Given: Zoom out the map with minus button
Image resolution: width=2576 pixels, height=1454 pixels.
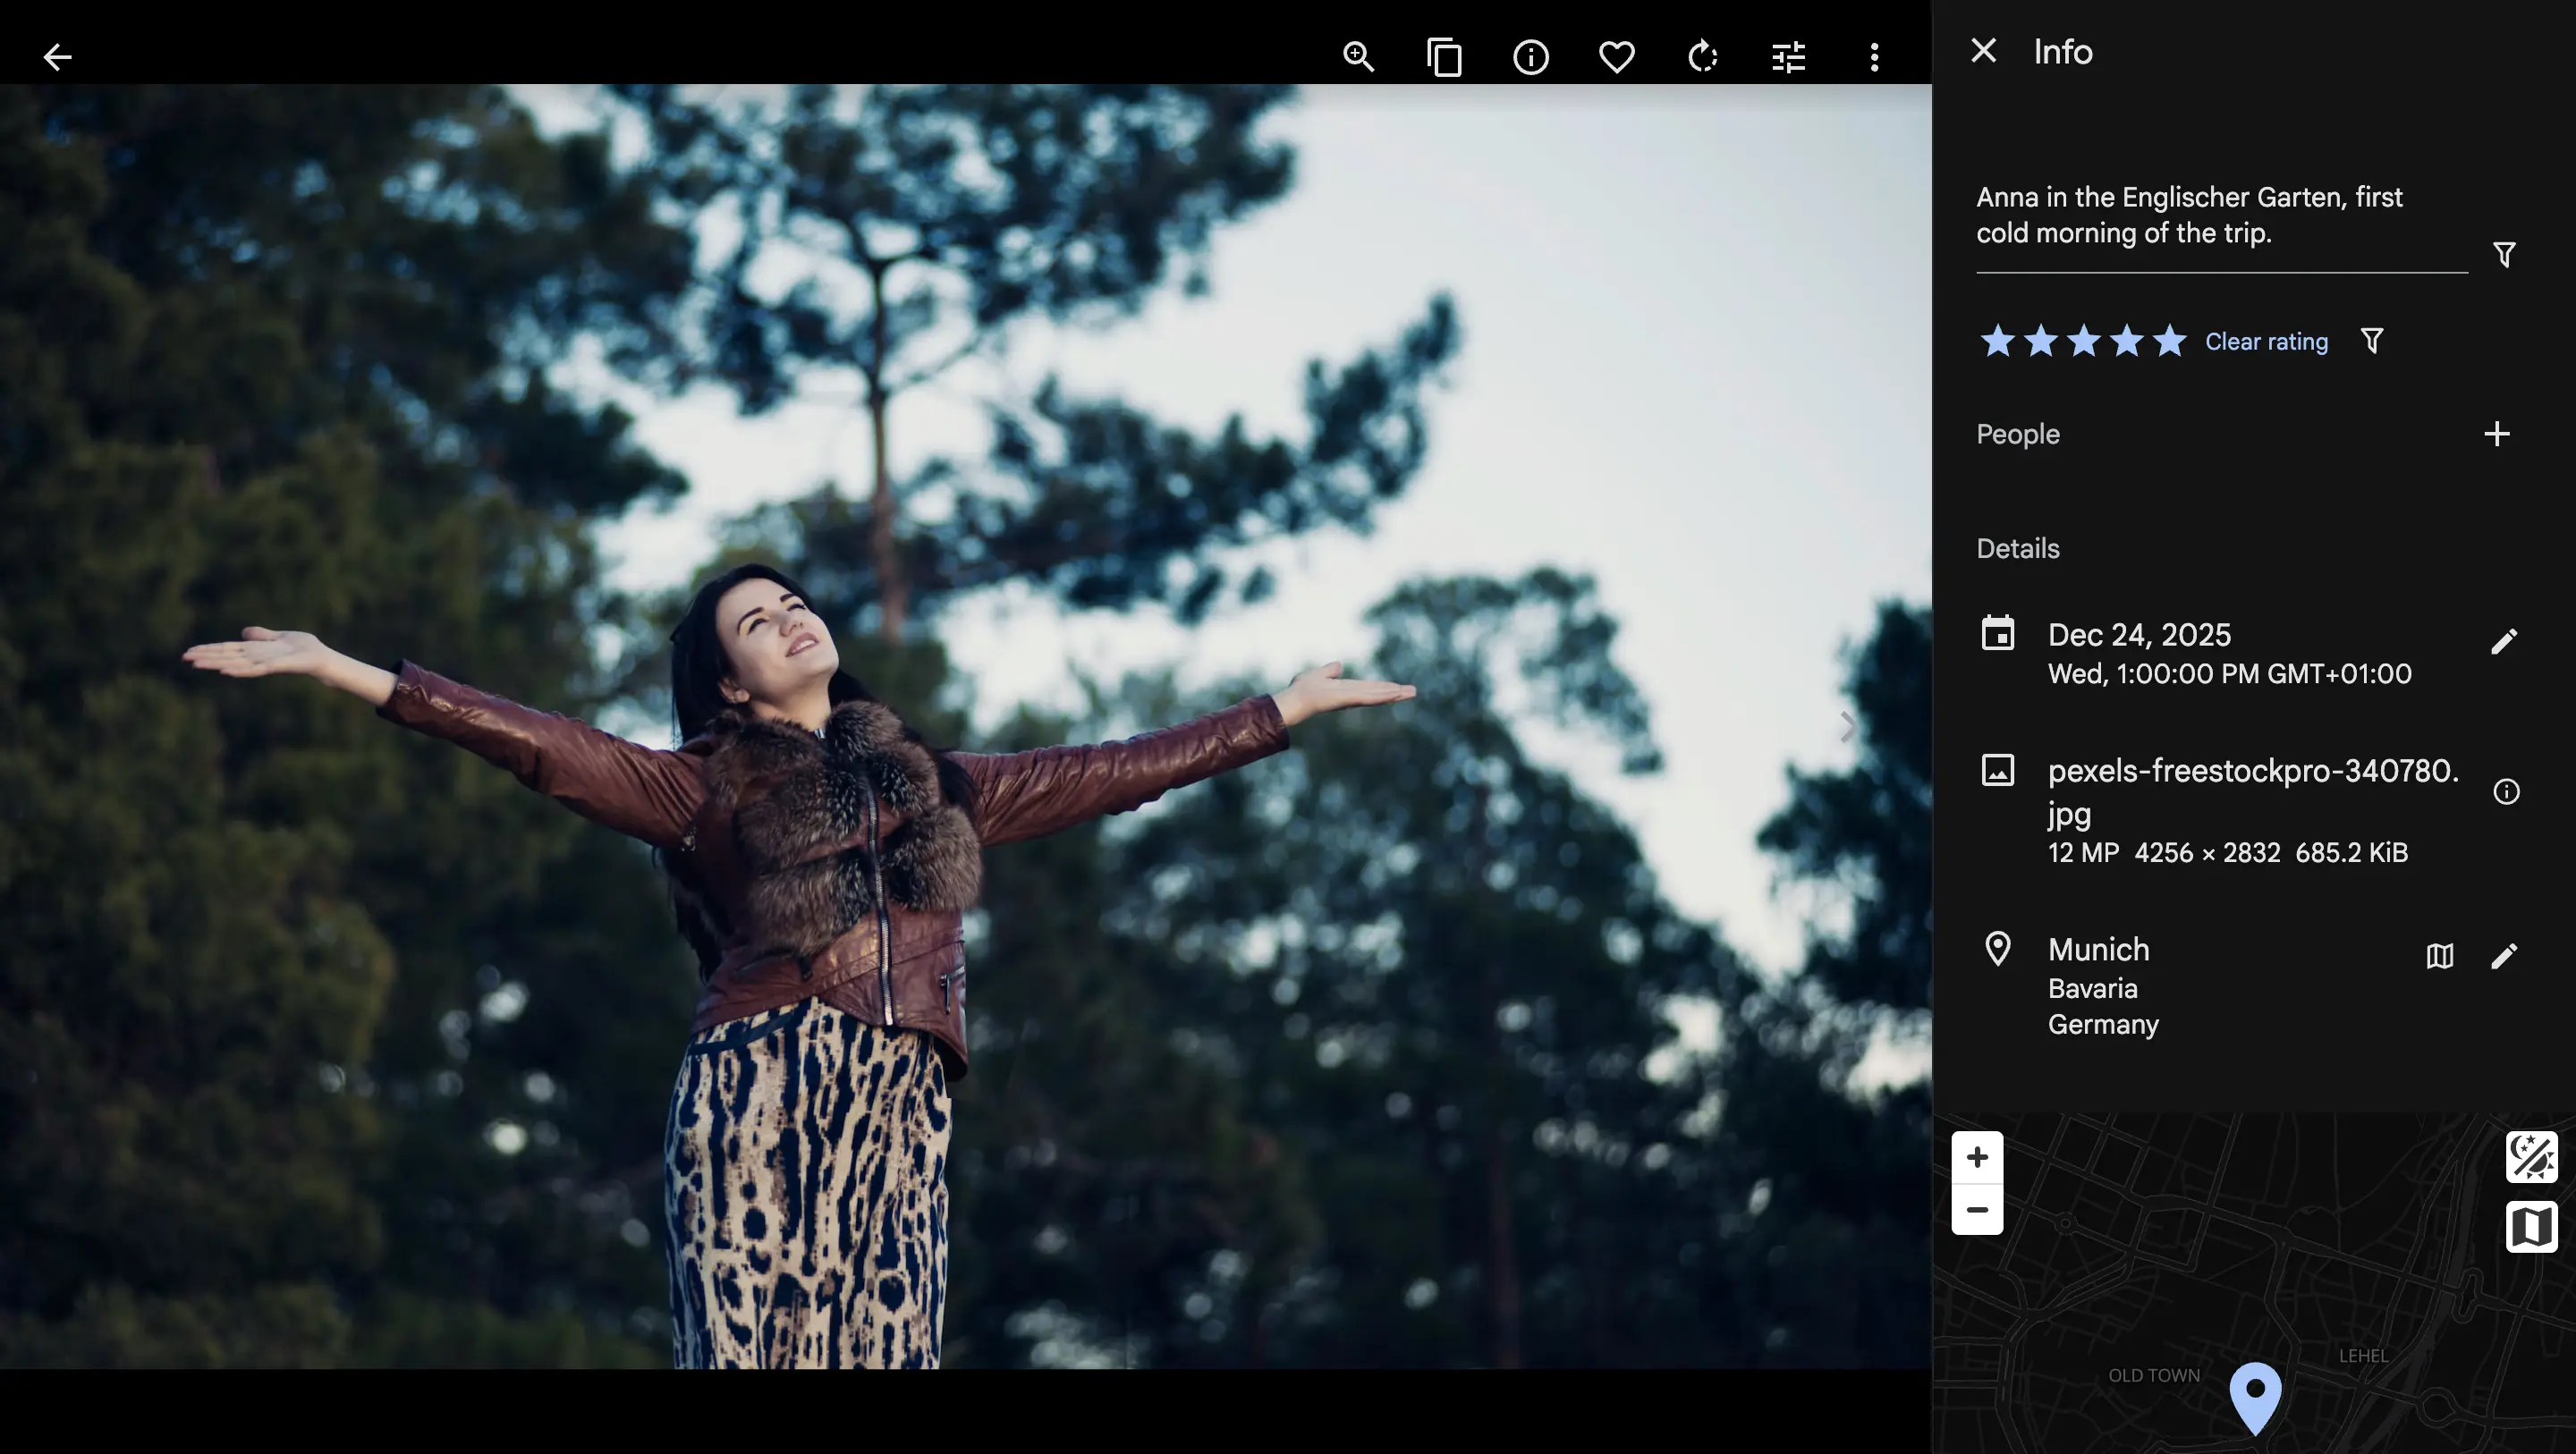Looking at the screenshot, I should click(x=1976, y=1210).
